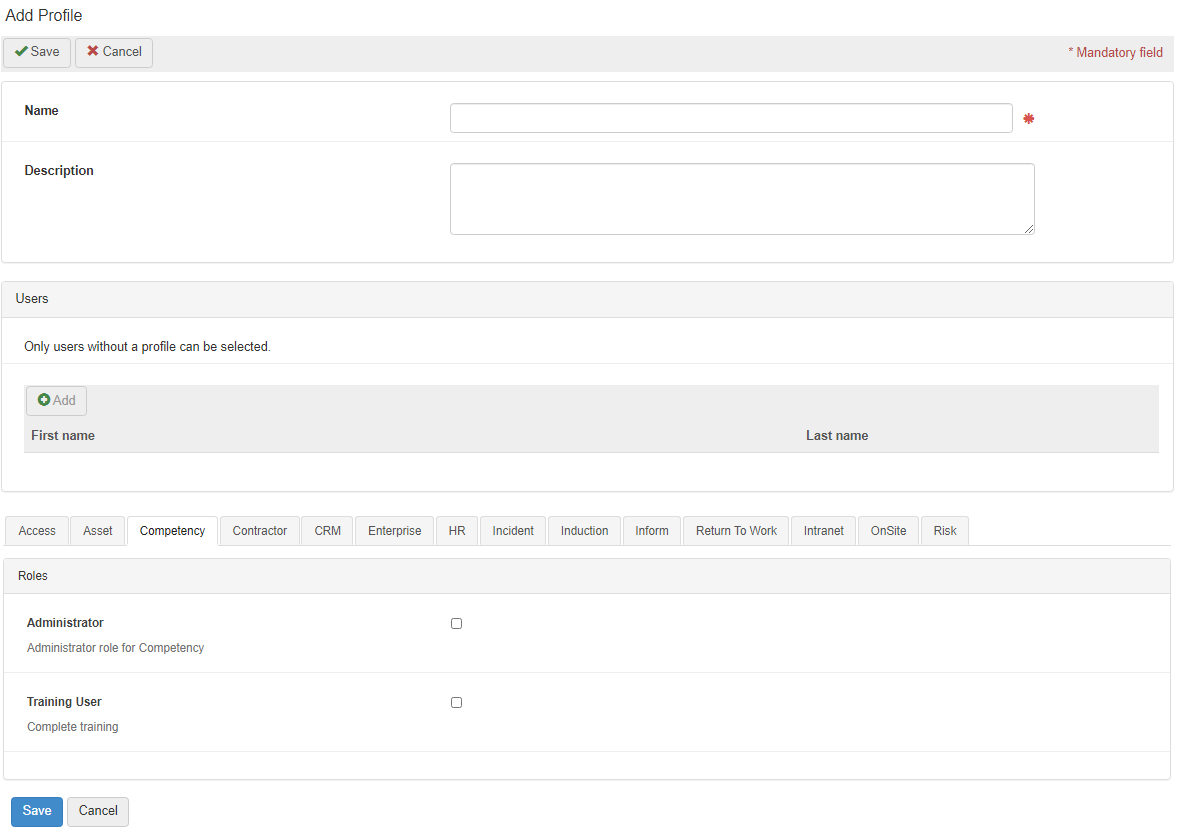Image resolution: width=1187 pixels, height=834 pixels.
Task: Click the red X Cancel button at top
Action: [x=114, y=52]
